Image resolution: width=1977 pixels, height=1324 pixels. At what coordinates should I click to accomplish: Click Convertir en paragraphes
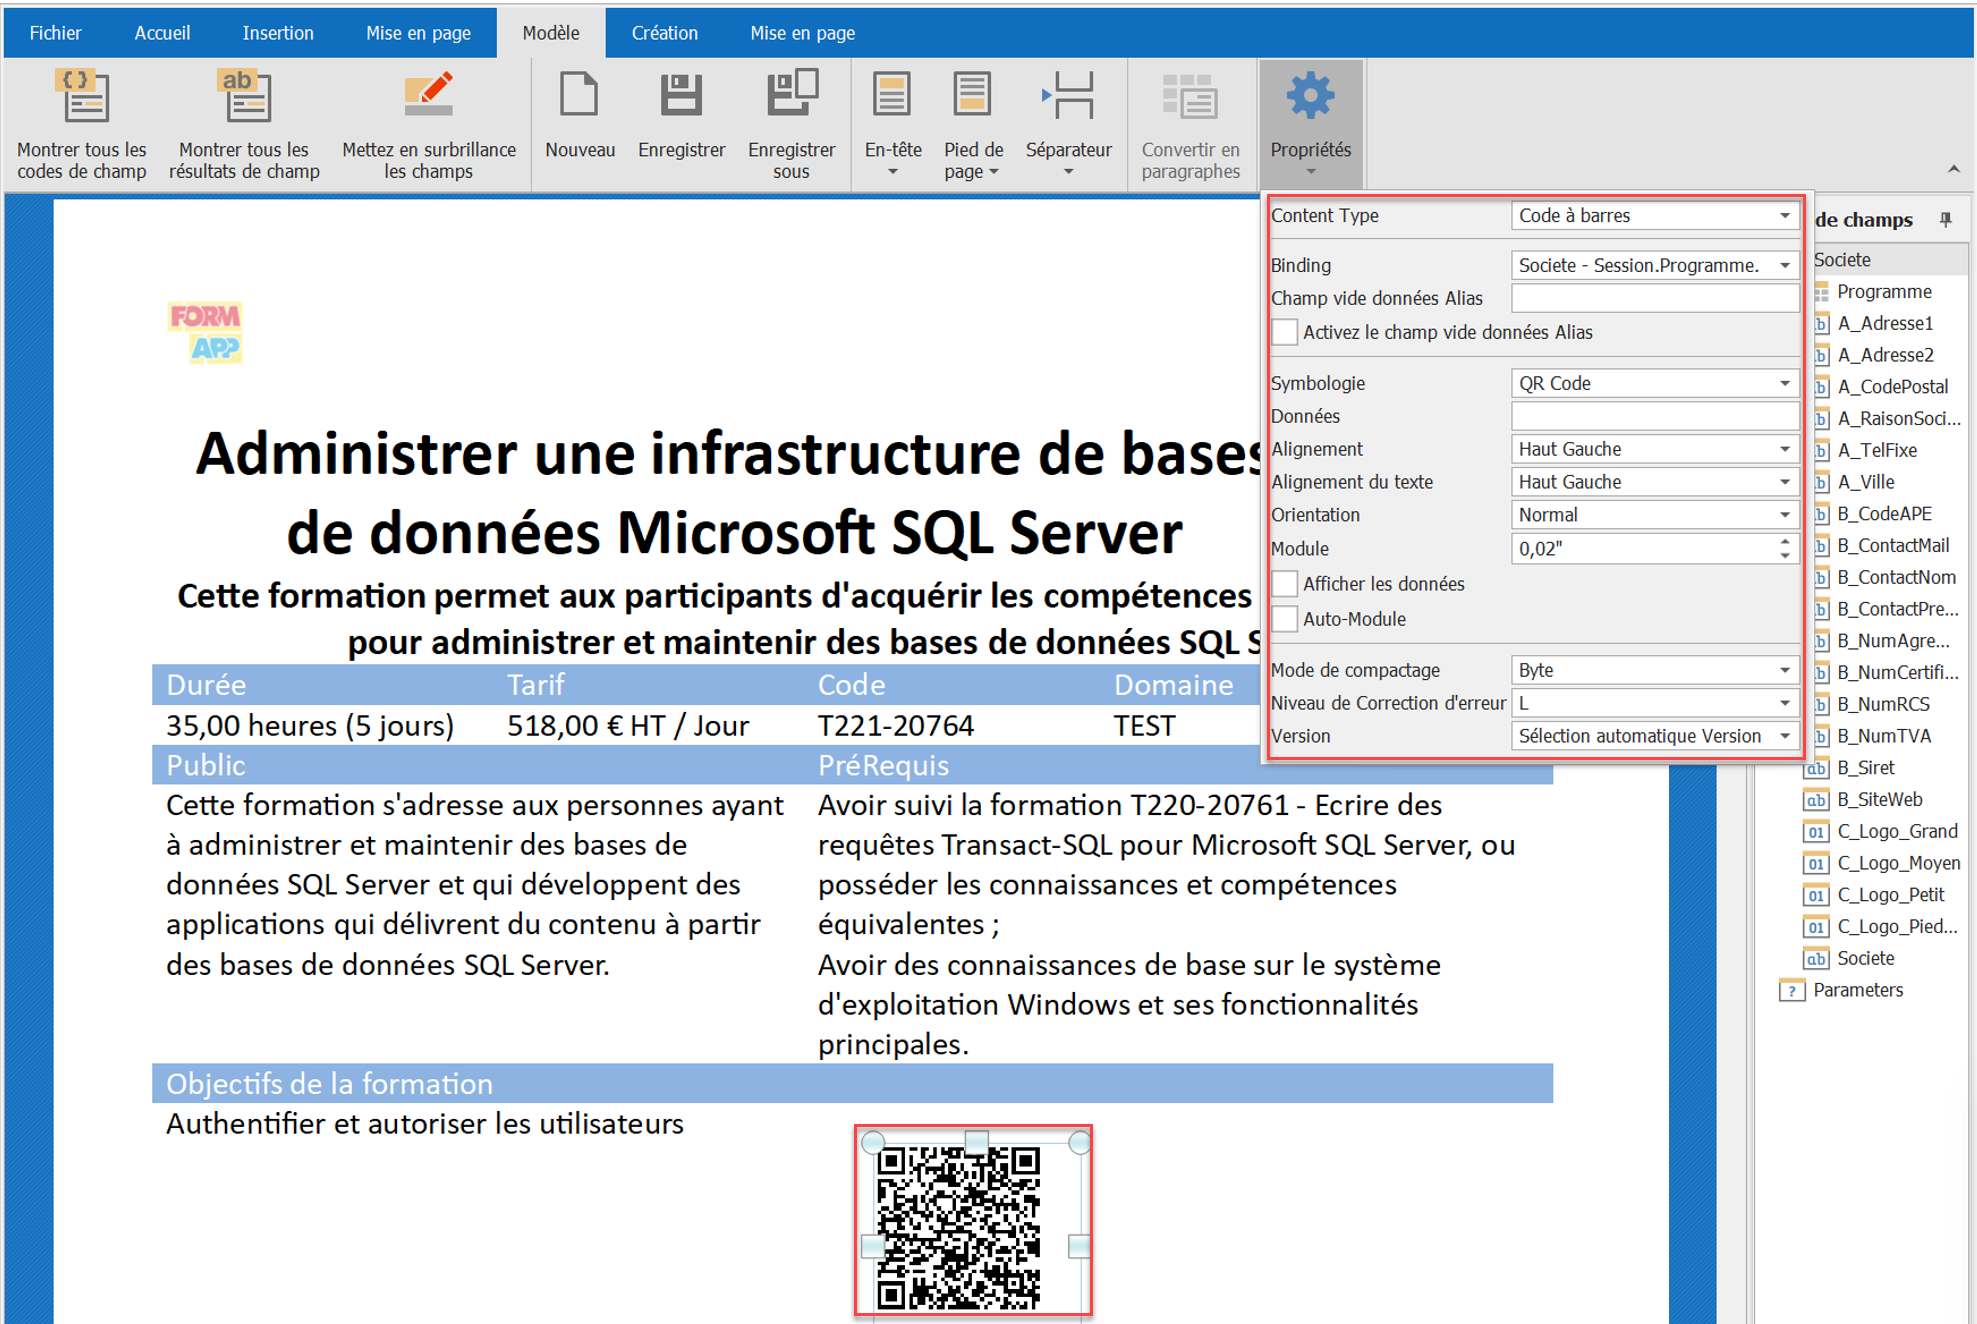[x=1190, y=124]
